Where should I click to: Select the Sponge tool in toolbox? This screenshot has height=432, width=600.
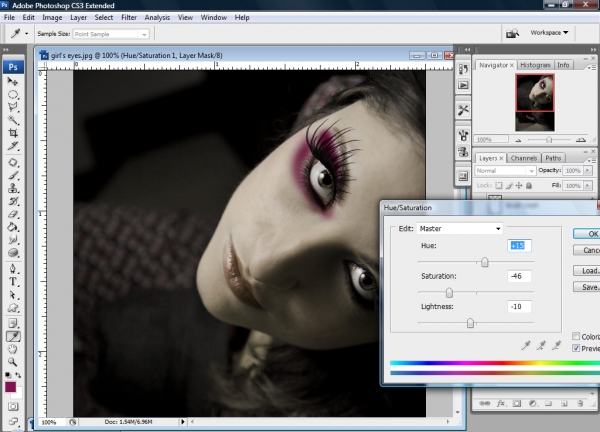13,253
